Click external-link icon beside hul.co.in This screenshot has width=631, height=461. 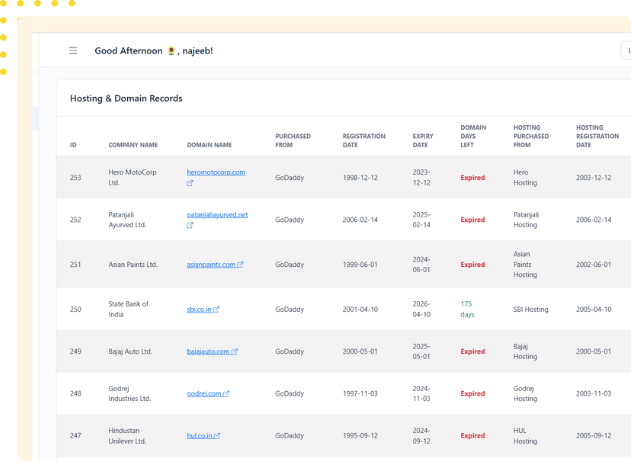click(x=217, y=435)
